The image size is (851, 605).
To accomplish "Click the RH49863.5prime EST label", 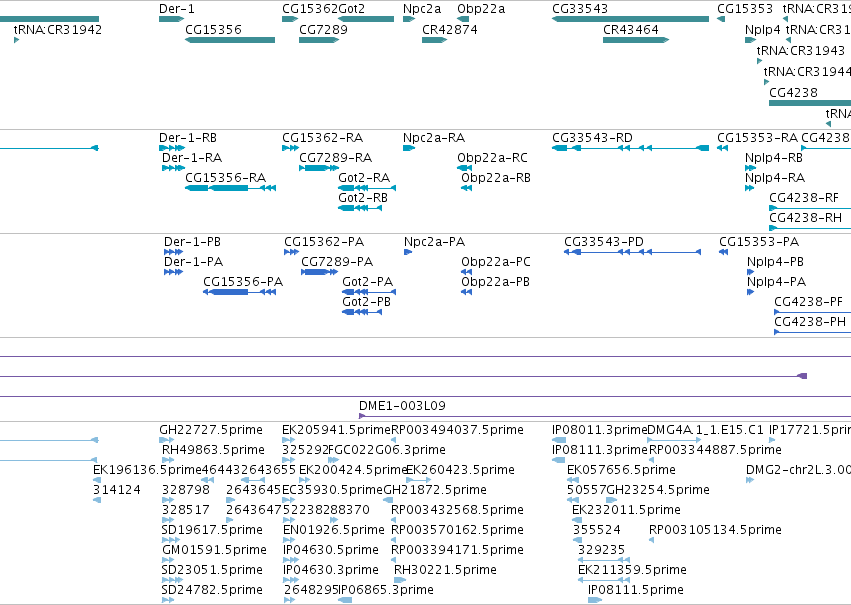I will (213, 450).
